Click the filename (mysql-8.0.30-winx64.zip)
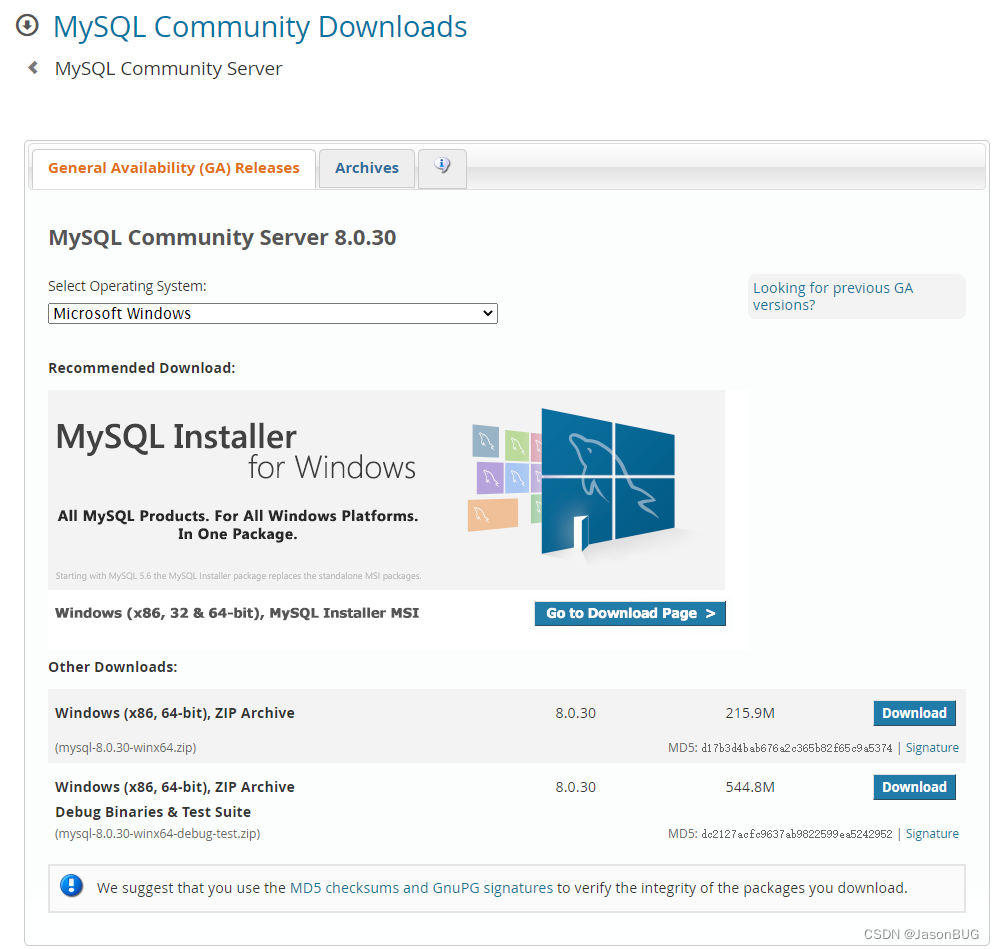 point(126,747)
